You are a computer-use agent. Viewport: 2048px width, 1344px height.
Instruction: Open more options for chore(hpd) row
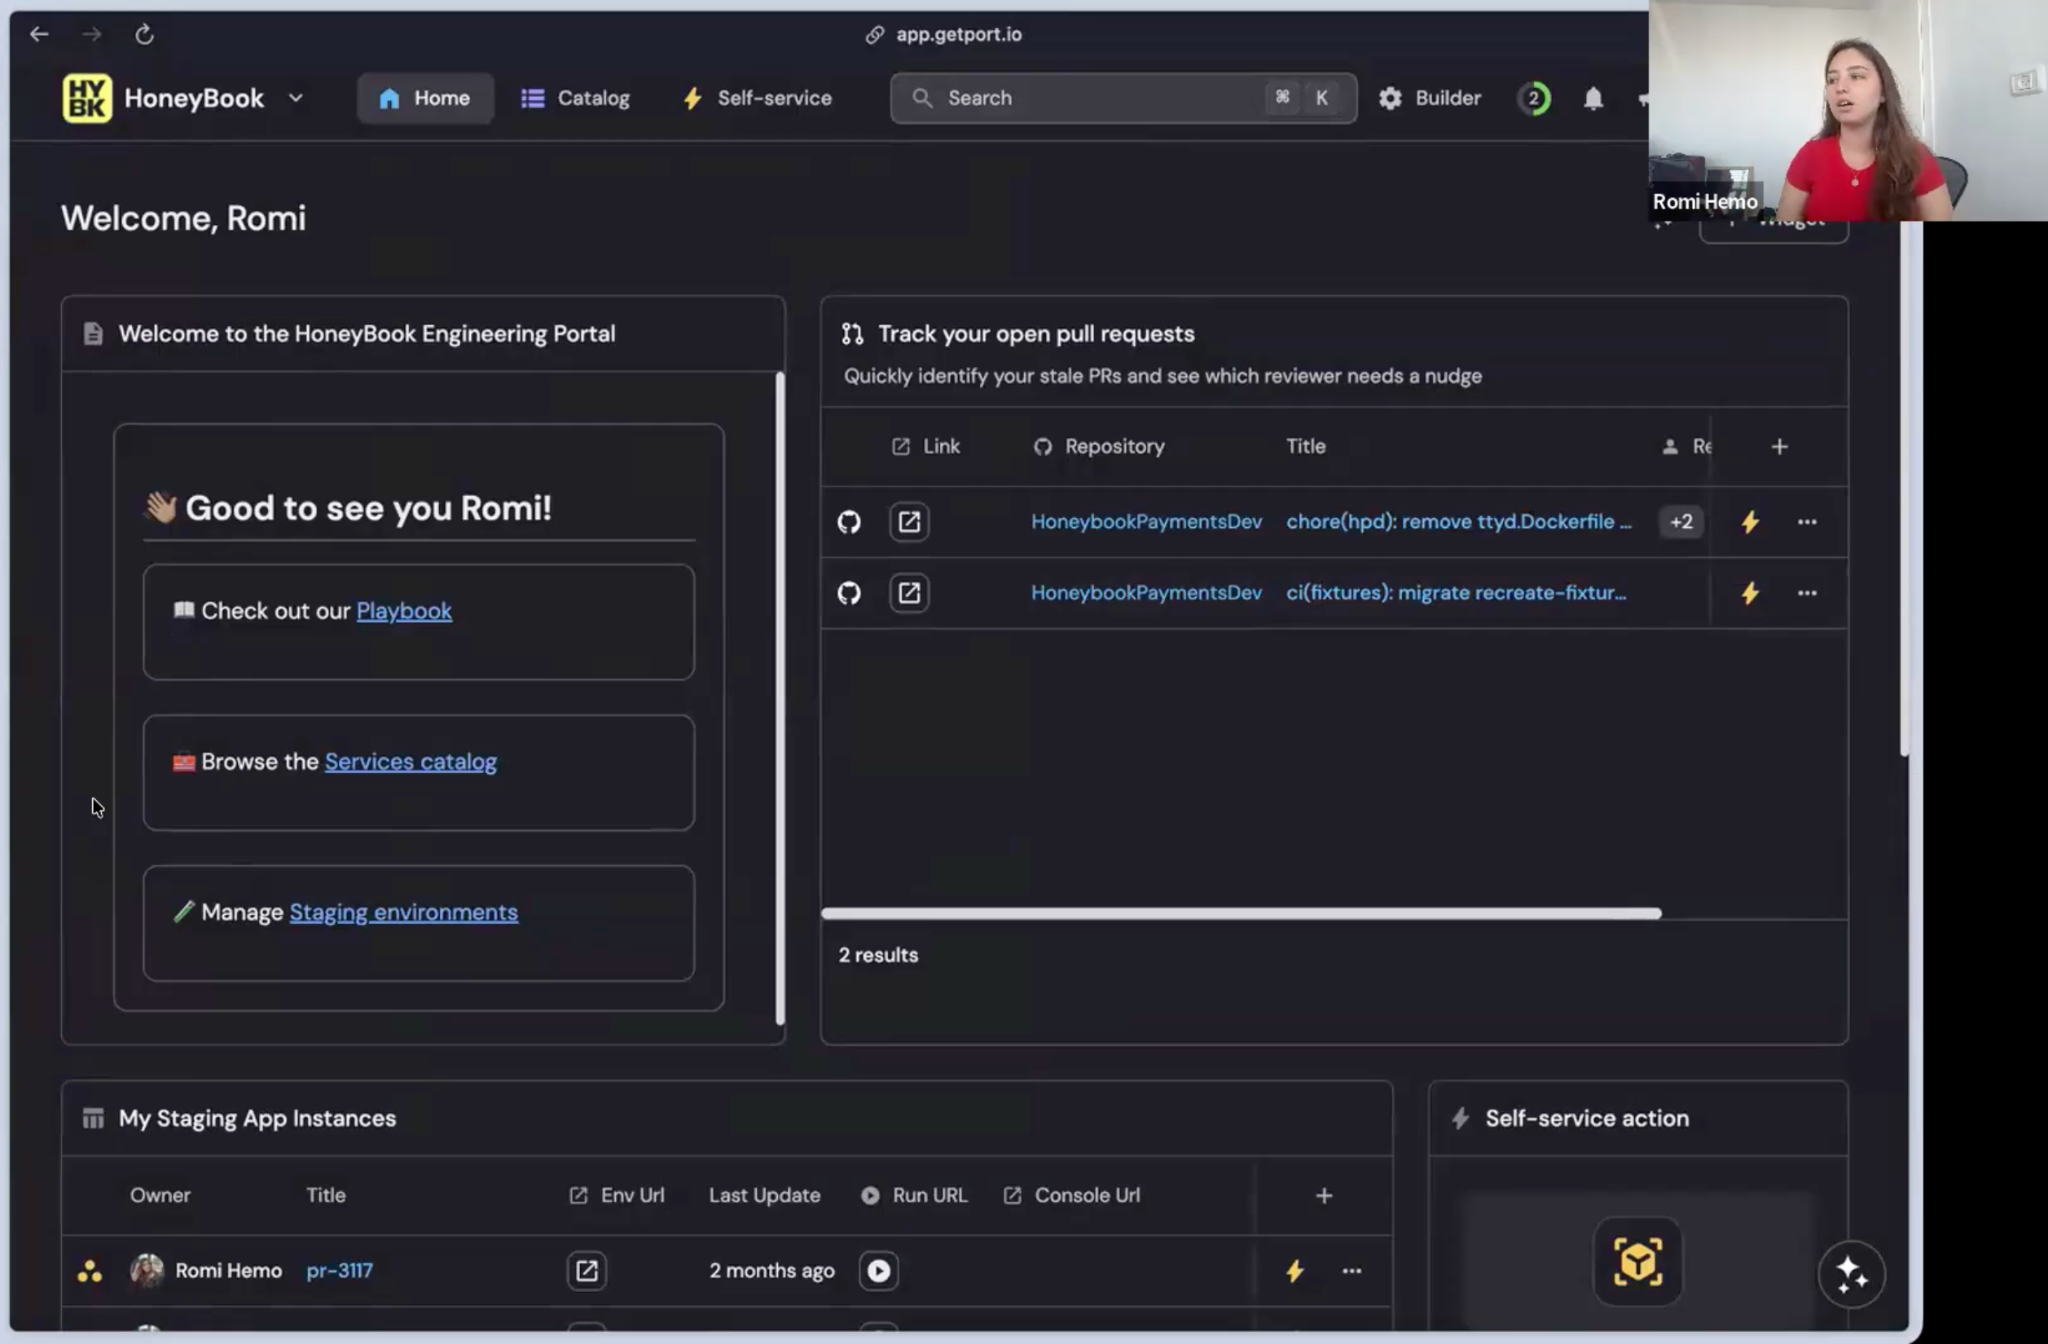coord(1807,522)
